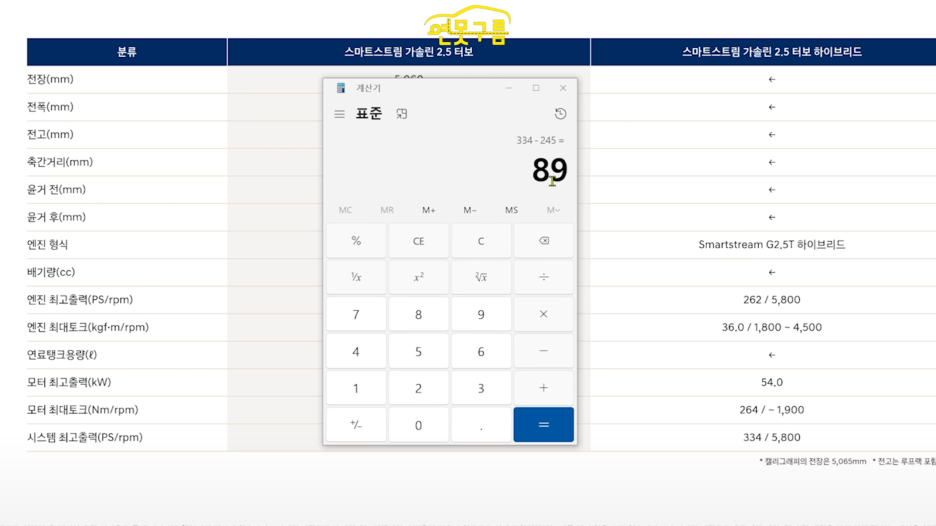
Task: Clear entry with the CE key
Action: click(x=418, y=241)
